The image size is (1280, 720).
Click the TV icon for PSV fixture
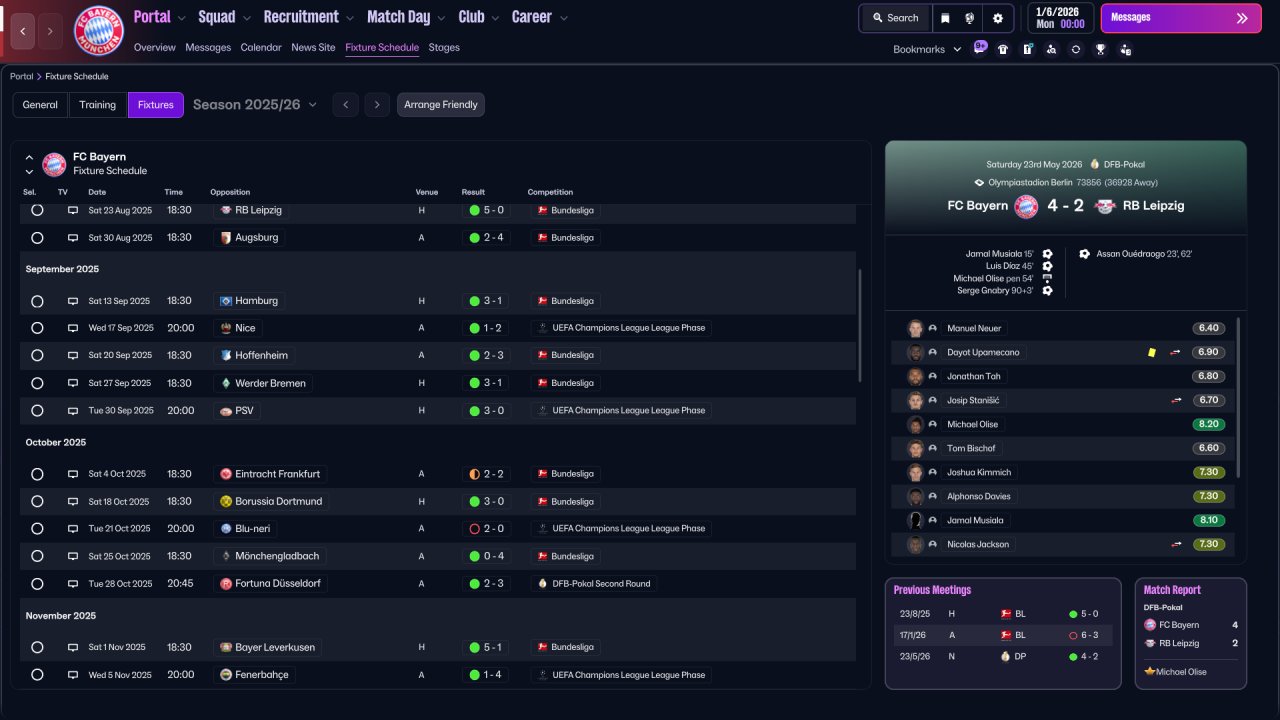72,410
